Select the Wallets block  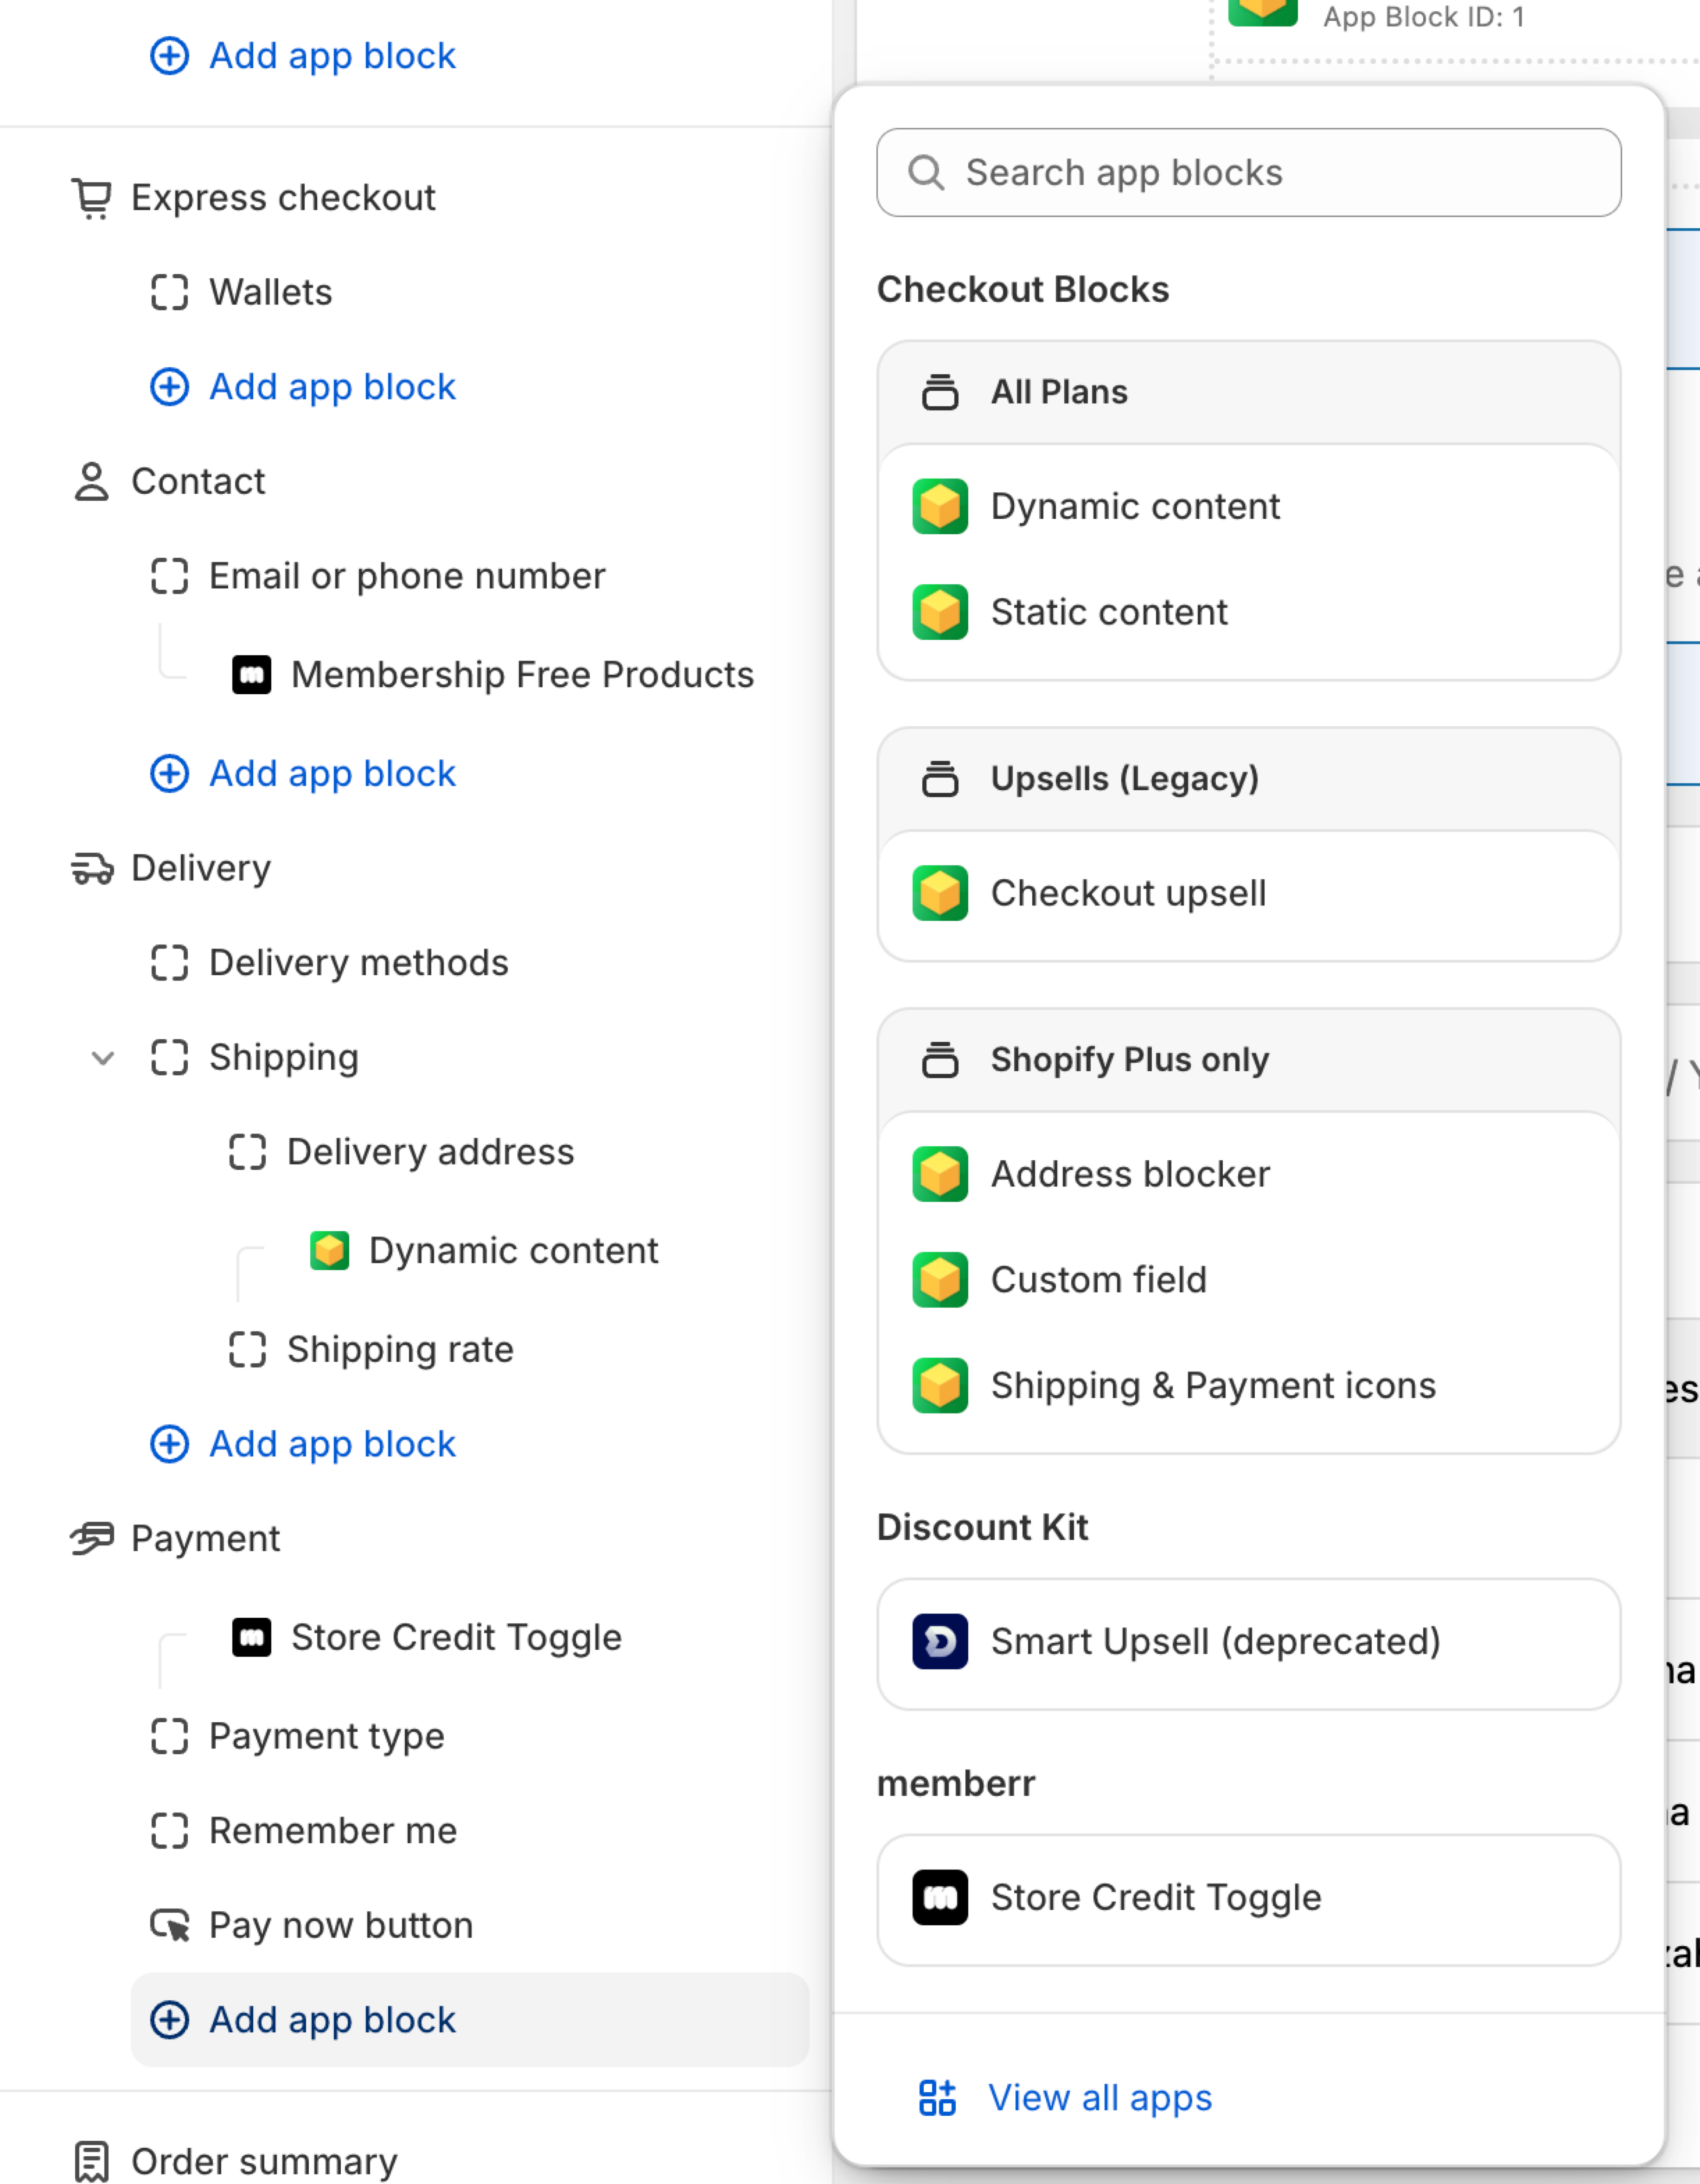(x=270, y=293)
